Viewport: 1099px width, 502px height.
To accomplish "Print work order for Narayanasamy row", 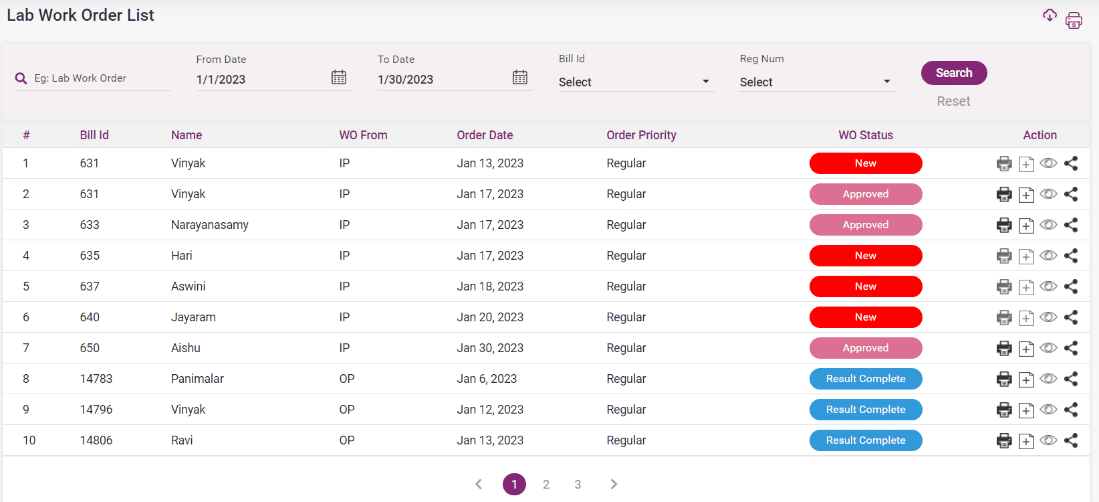I will (x=1004, y=225).
